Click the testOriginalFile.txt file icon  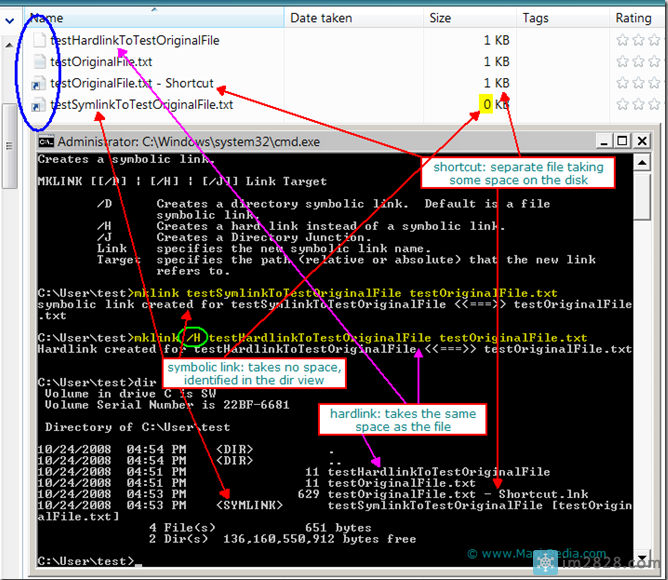pos(38,62)
